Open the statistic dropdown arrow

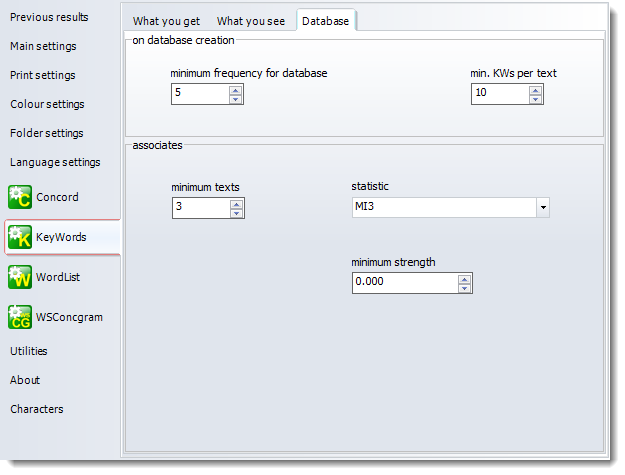[543, 208]
